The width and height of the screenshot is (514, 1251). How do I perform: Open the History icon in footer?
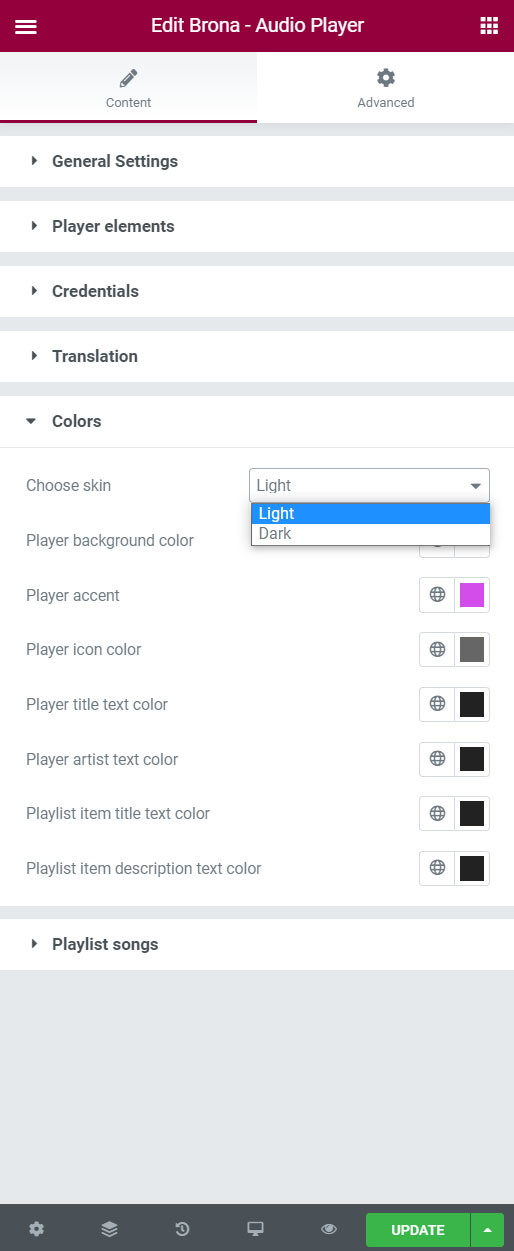click(x=182, y=1229)
